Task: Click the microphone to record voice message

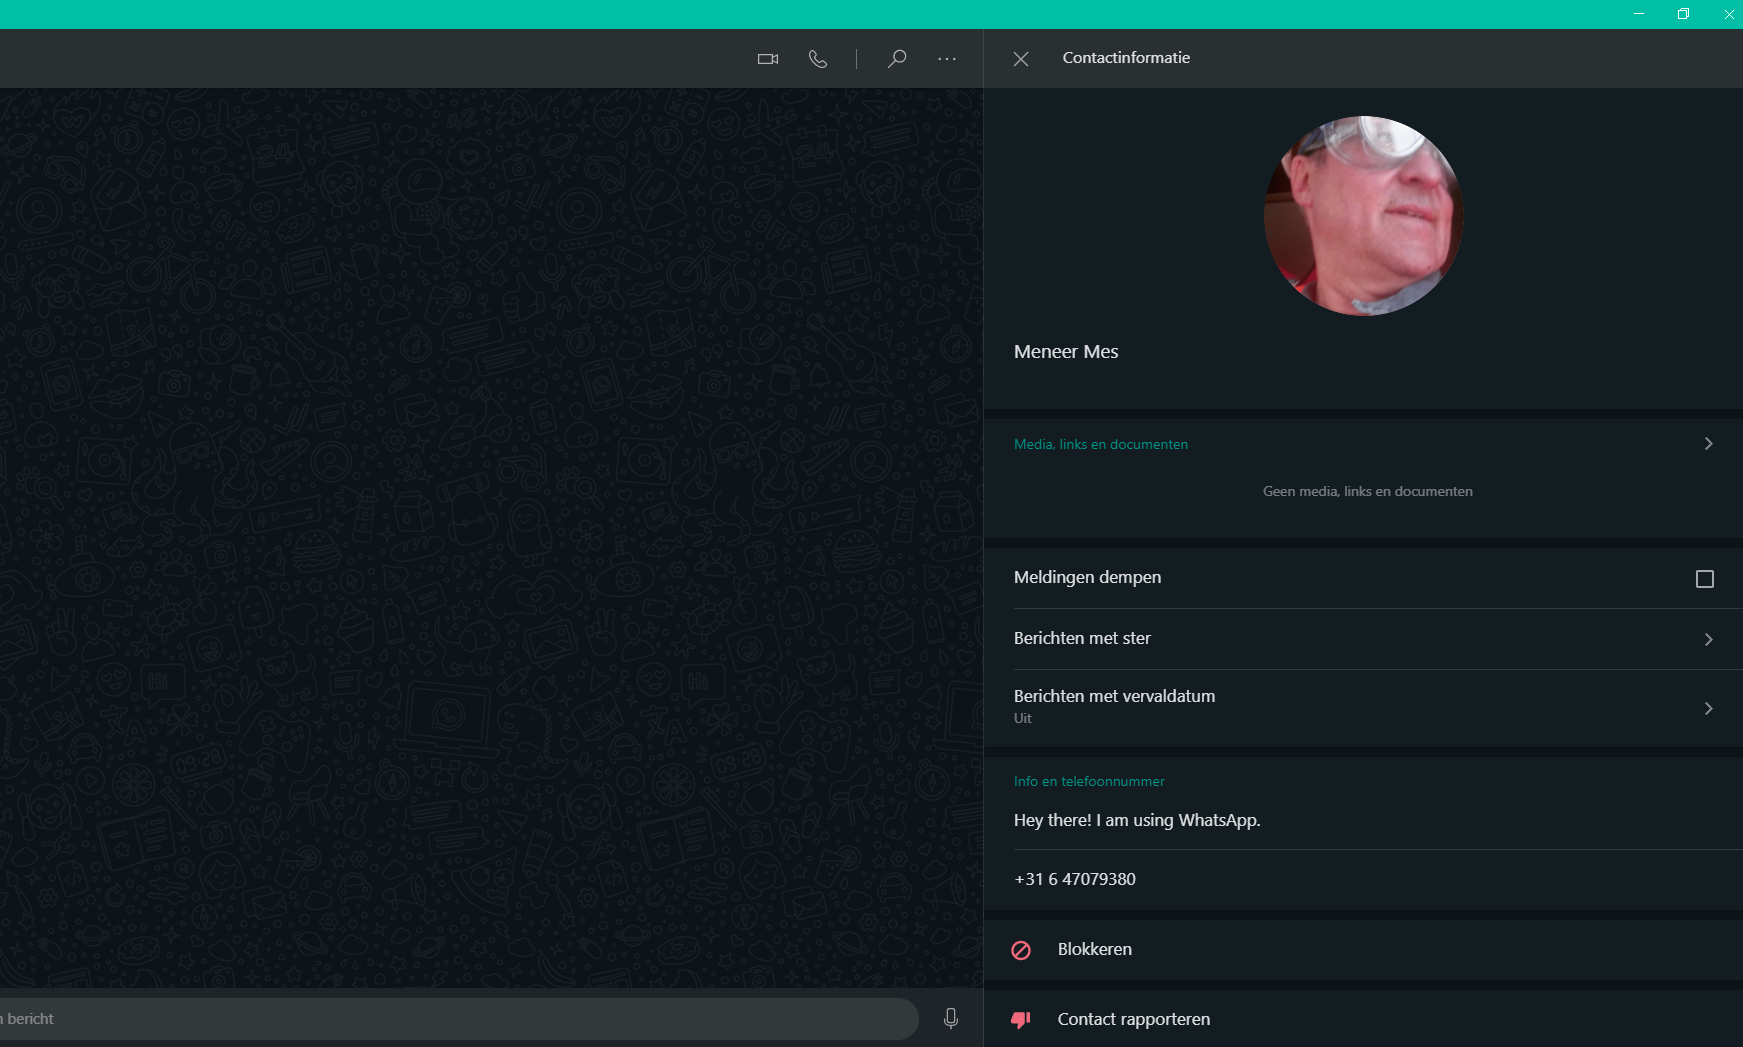Action: click(951, 1018)
